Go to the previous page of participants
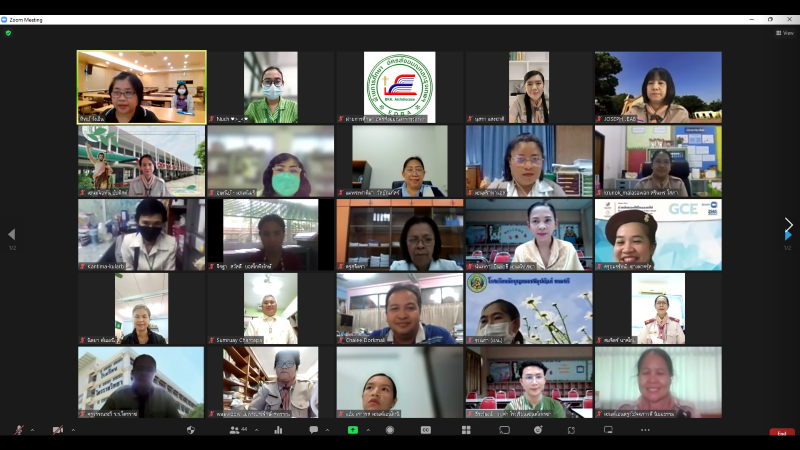 [12, 235]
